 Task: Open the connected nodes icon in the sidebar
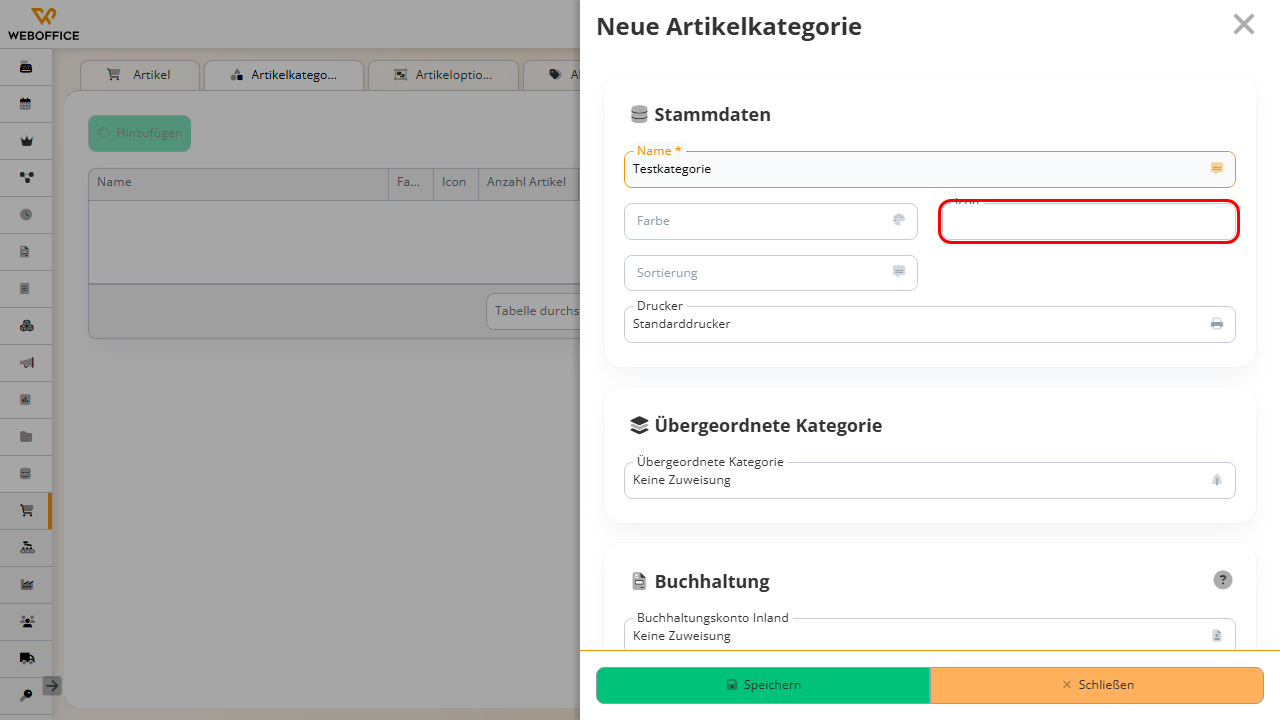coord(26,177)
